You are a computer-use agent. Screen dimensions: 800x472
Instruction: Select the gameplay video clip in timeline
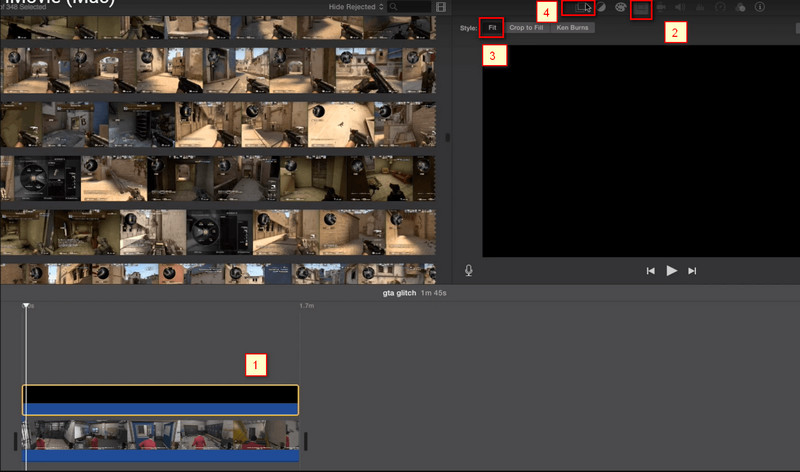click(x=160, y=438)
